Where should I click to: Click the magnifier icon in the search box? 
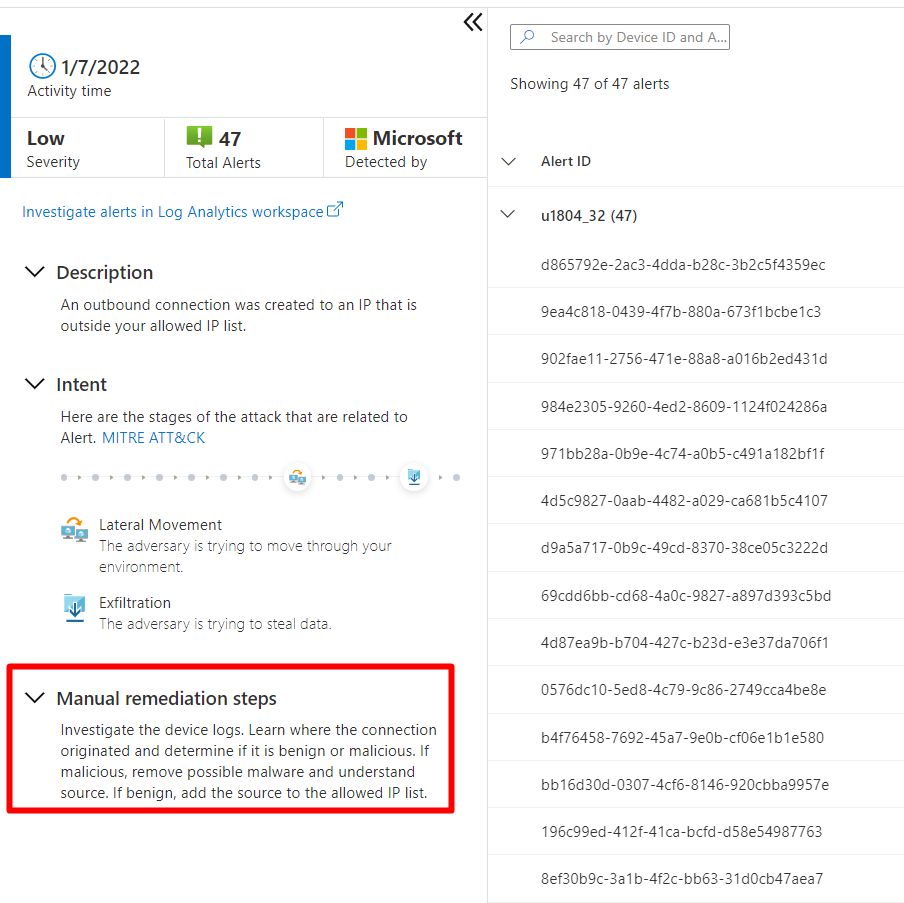pos(527,36)
